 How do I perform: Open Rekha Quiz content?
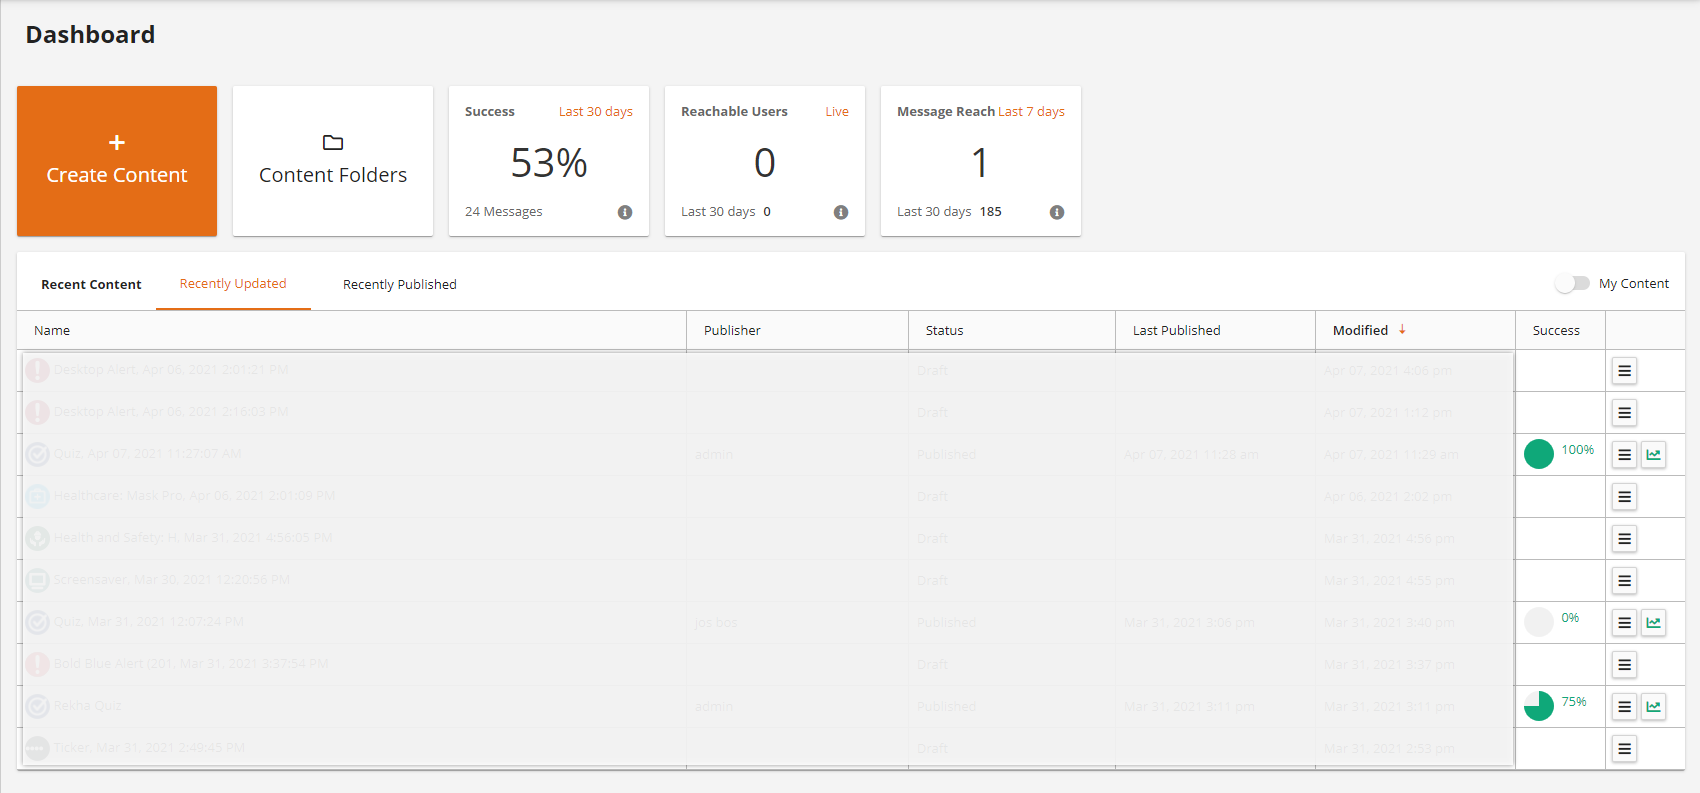88,706
